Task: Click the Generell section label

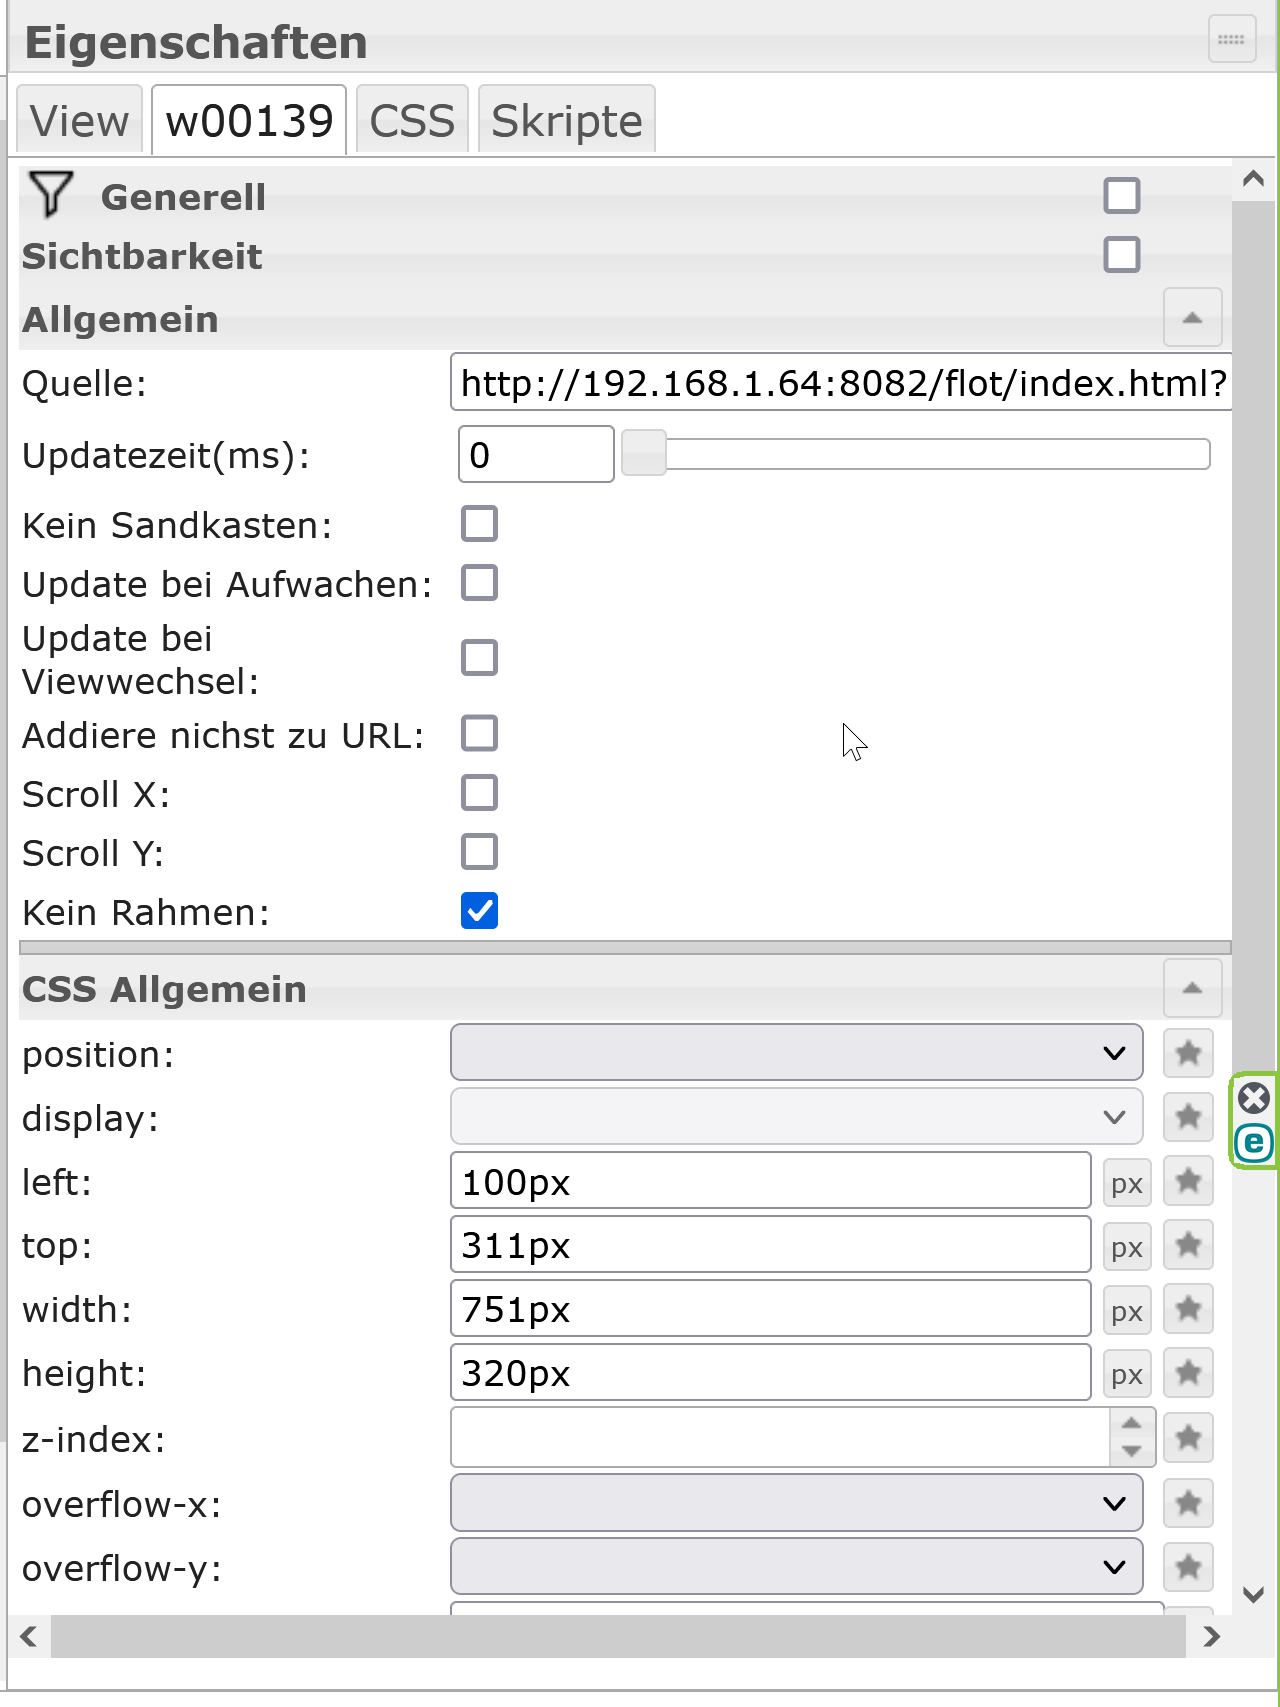Action: (x=183, y=197)
